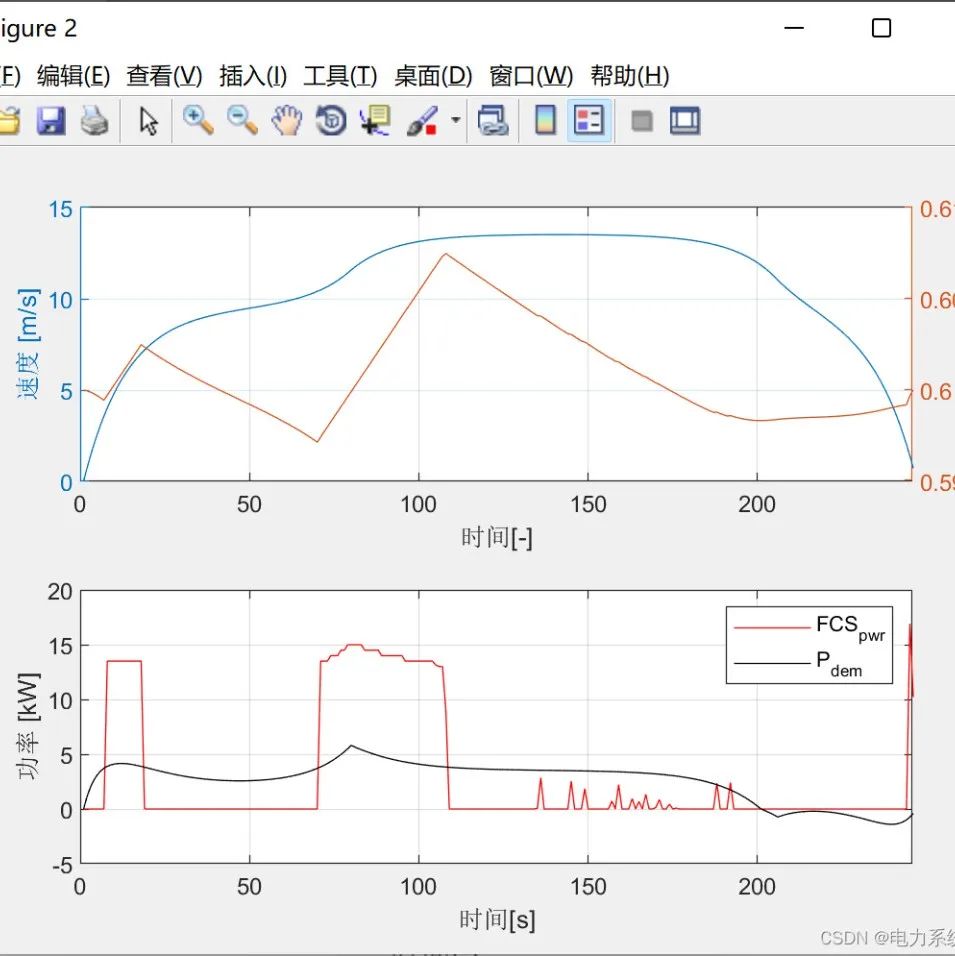Toggle the Insert Legend button
The image size is (955, 956).
[589, 120]
